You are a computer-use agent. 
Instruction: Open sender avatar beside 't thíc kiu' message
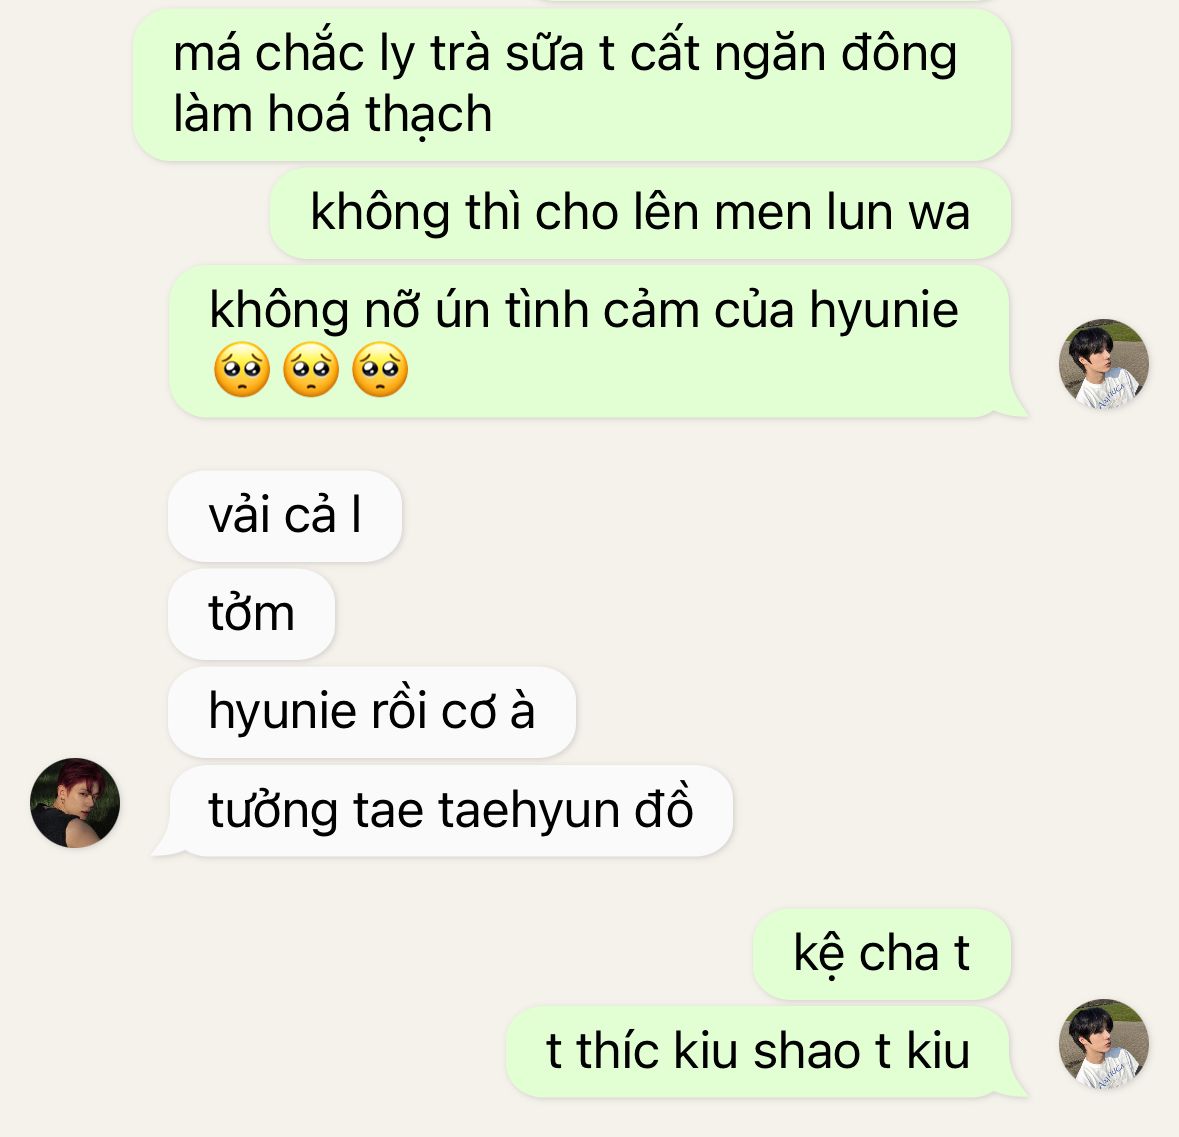[1103, 1044]
